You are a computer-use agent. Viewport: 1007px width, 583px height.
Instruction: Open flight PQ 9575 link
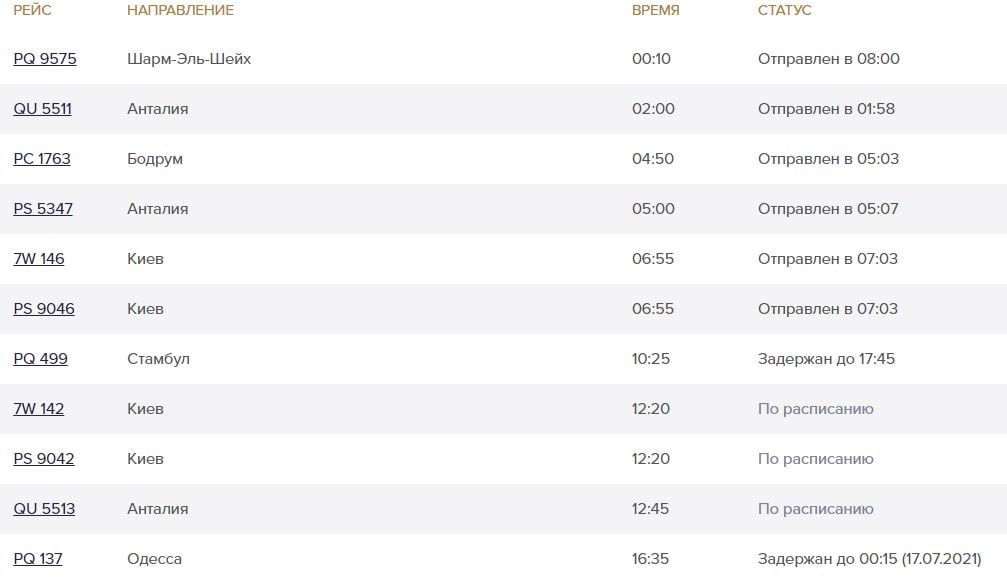point(45,59)
